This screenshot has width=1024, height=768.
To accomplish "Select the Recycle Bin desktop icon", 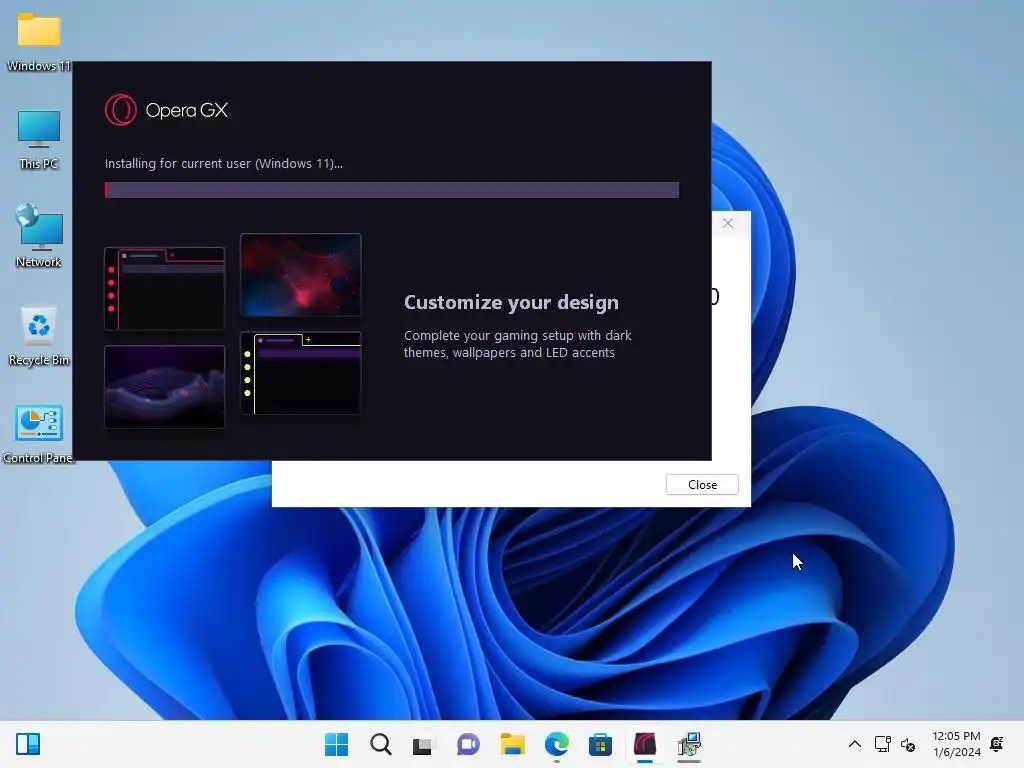I will click(x=39, y=336).
